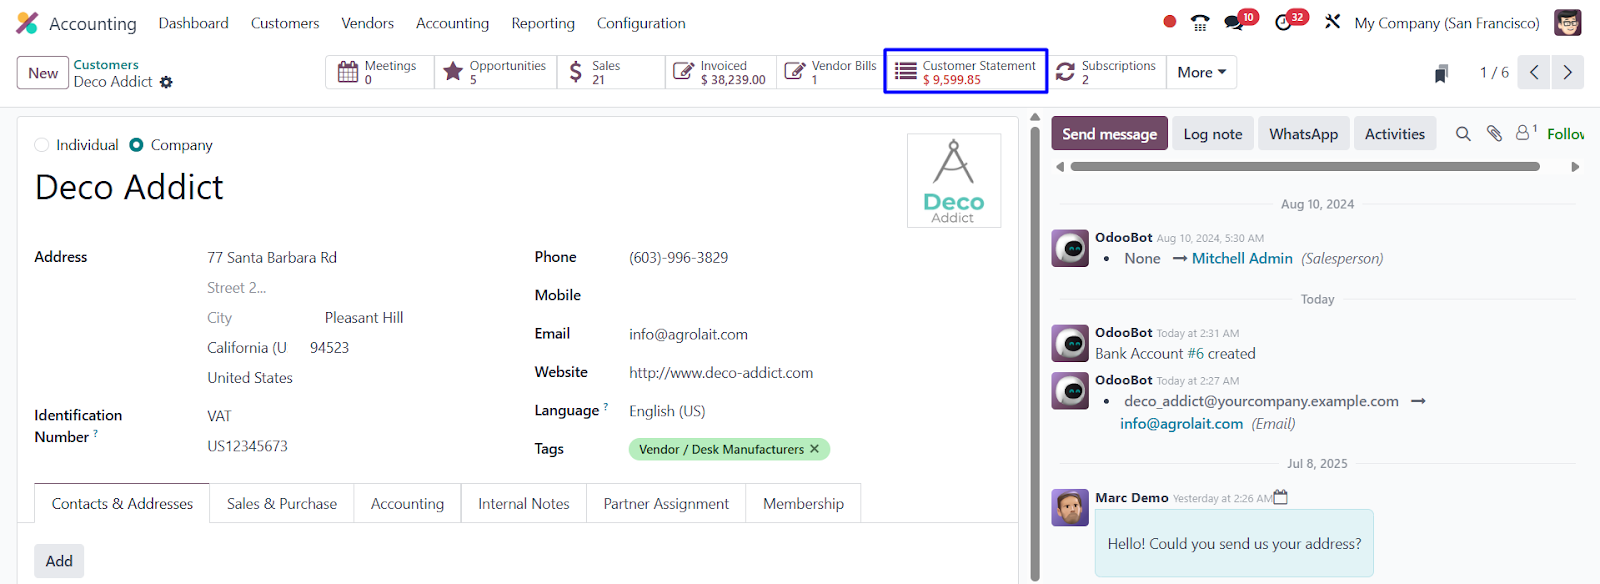Switch to Membership tab

point(803,503)
